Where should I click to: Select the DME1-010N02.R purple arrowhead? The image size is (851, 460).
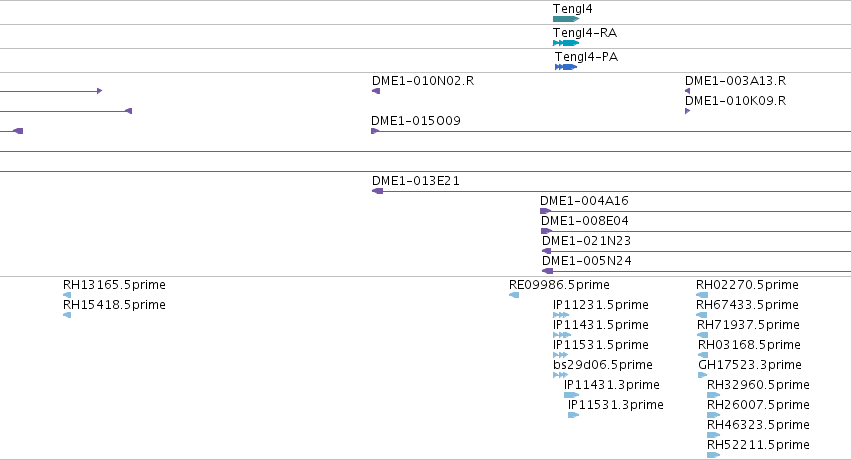[376, 91]
